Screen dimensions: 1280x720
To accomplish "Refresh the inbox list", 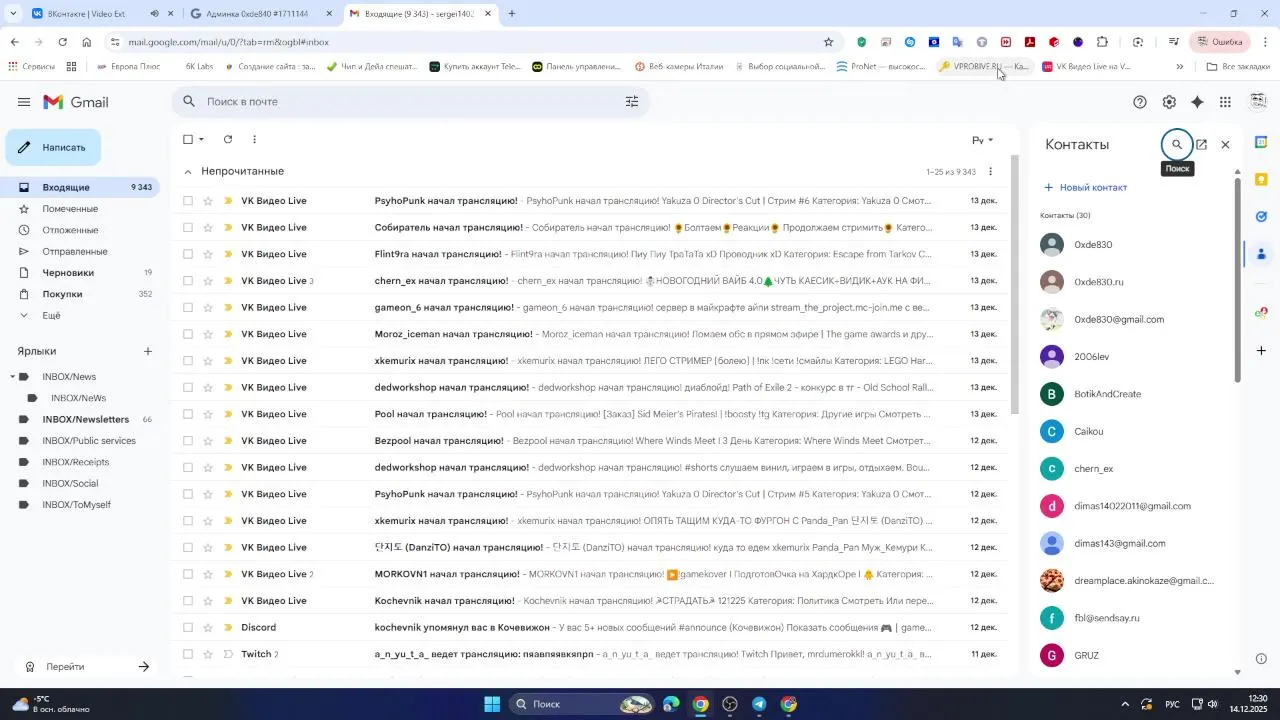I will pyautogui.click(x=228, y=139).
